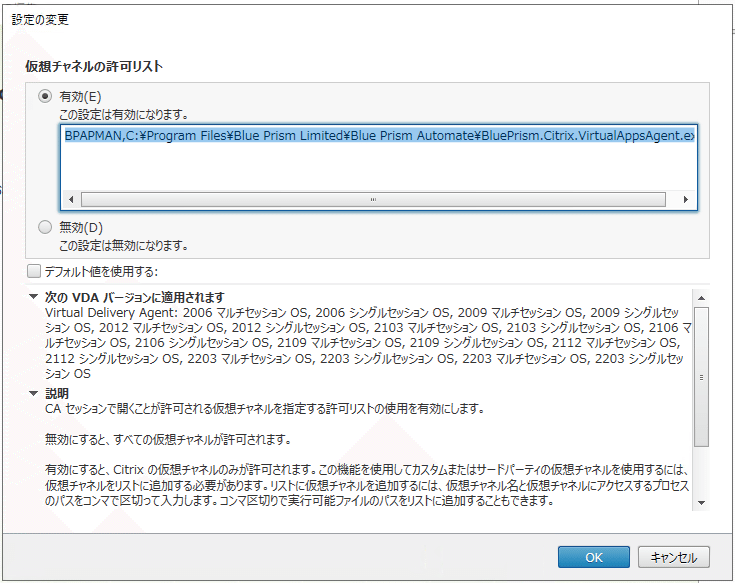This screenshot has height=583, width=735.
Task: Click the 設定の変更 dialog title
Action: (x=40, y=20)
